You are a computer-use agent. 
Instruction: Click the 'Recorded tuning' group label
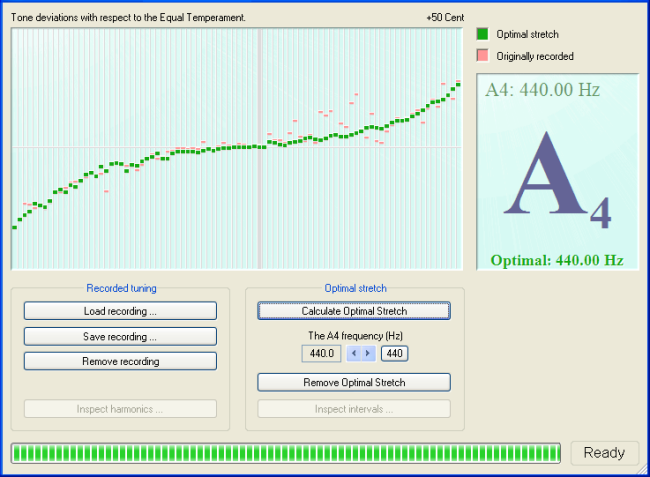click(x=121, y=288)
